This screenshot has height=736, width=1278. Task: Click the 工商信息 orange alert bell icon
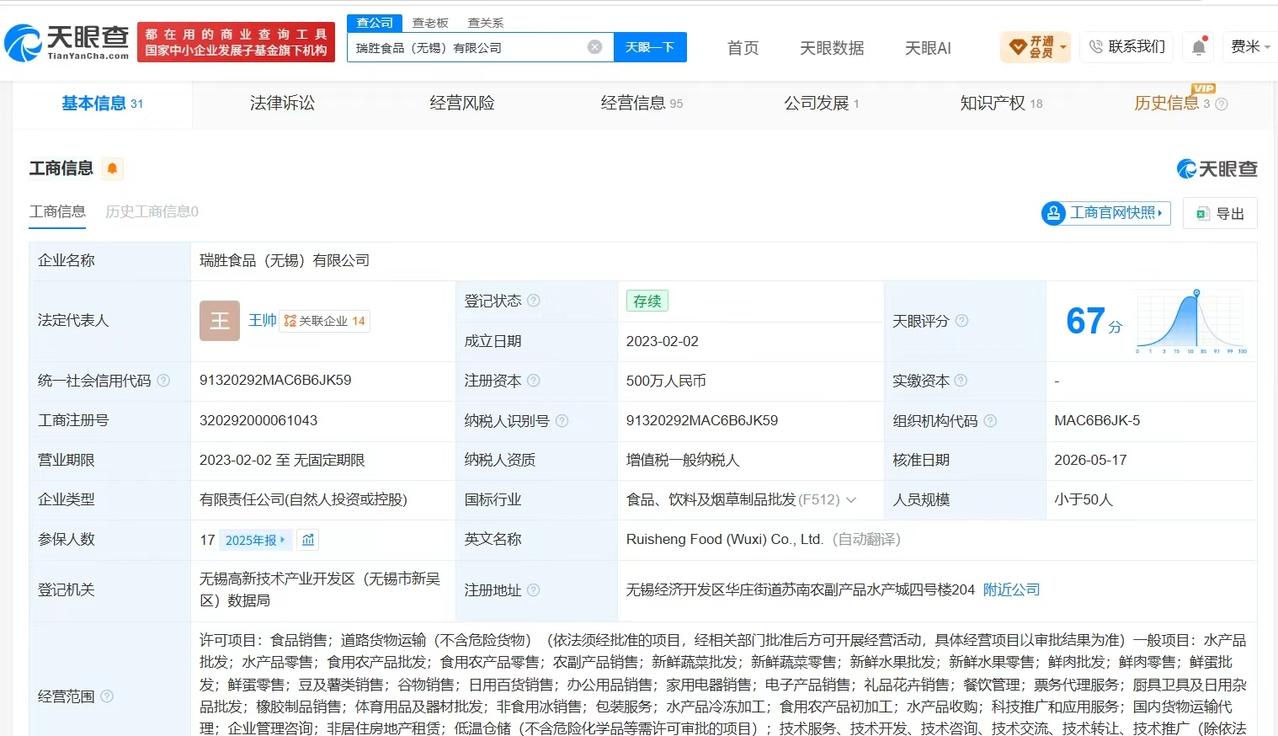(112, 169)
